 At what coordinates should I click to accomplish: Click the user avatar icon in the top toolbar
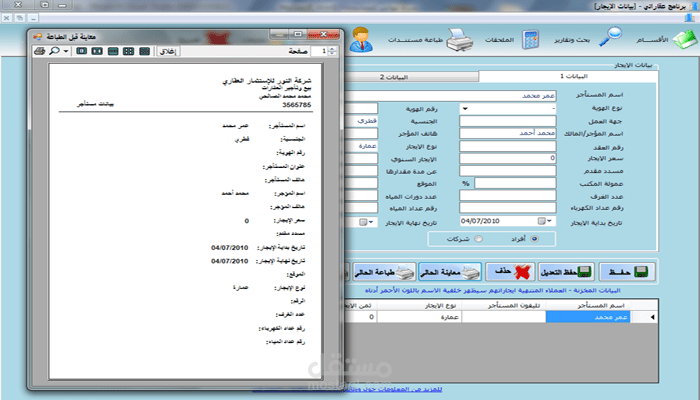click(x=361, y=40)
